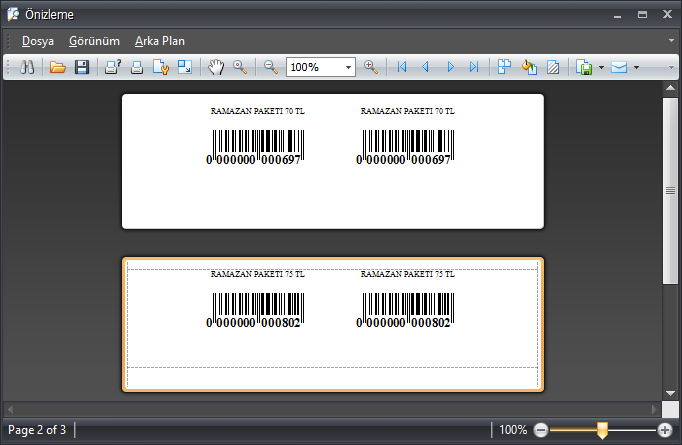The height and width of the screenshot is (445, 682).
Task: Click the status bar zoom plus button
Action: pyautogui.click(x=664, y=430)
